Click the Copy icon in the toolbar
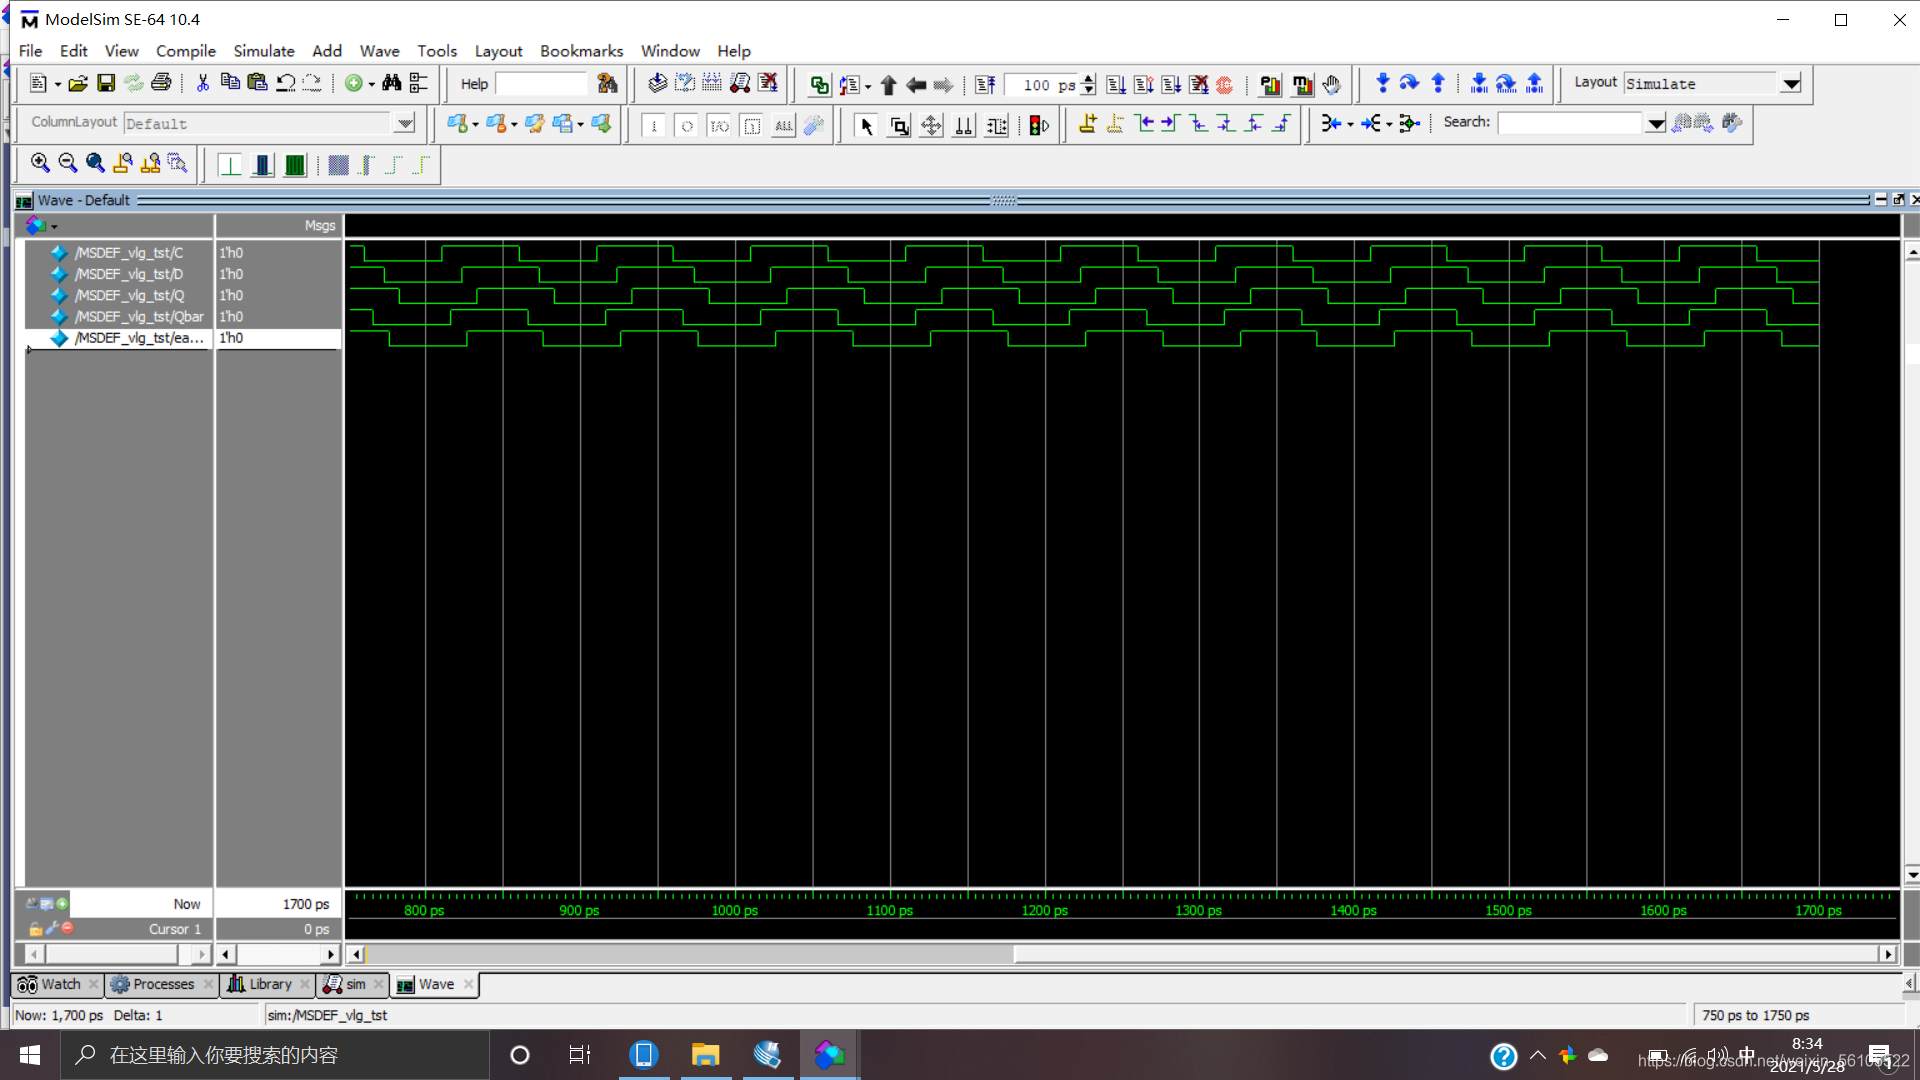This screenshot has width=1920, height=1080. [x=230, y=84]
